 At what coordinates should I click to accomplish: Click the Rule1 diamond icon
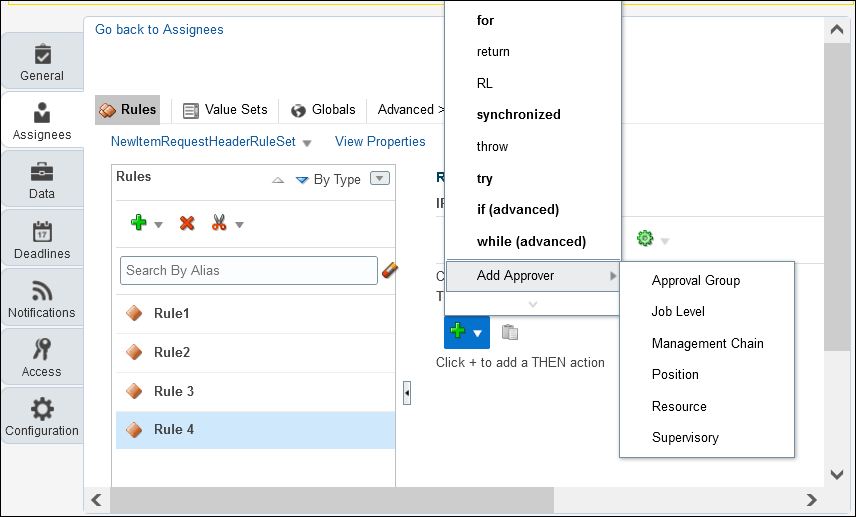(x=134, y=313)
